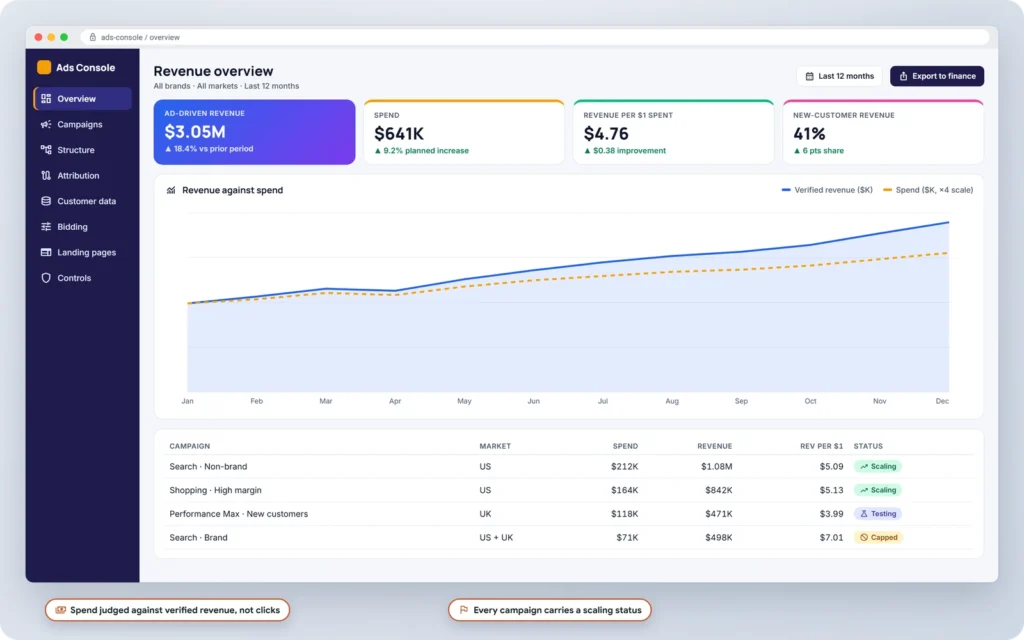Open the Shopping · High margin campaign row
The height and width of the screenshot is (640, 1024).
click(x=568, y=490)
